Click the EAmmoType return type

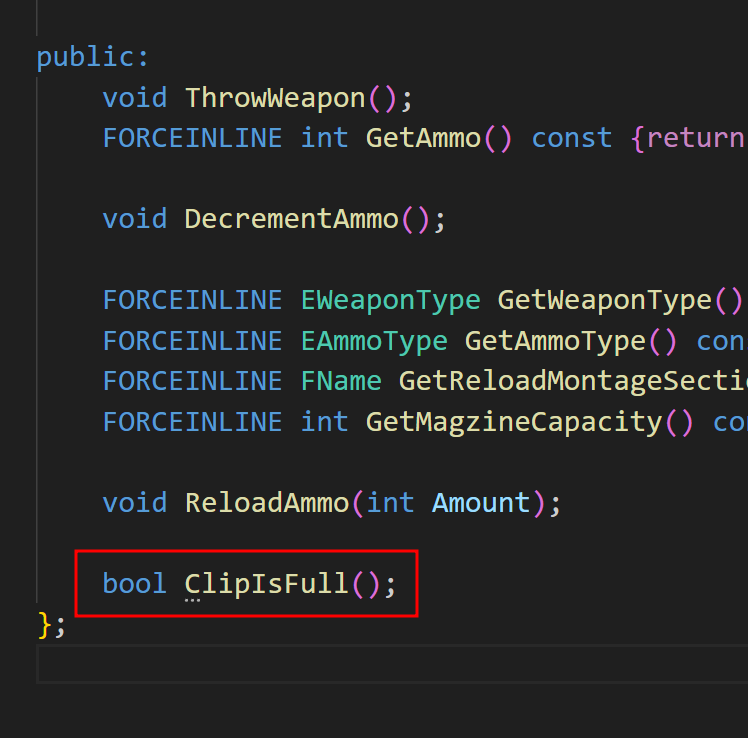tap(374, 342)
